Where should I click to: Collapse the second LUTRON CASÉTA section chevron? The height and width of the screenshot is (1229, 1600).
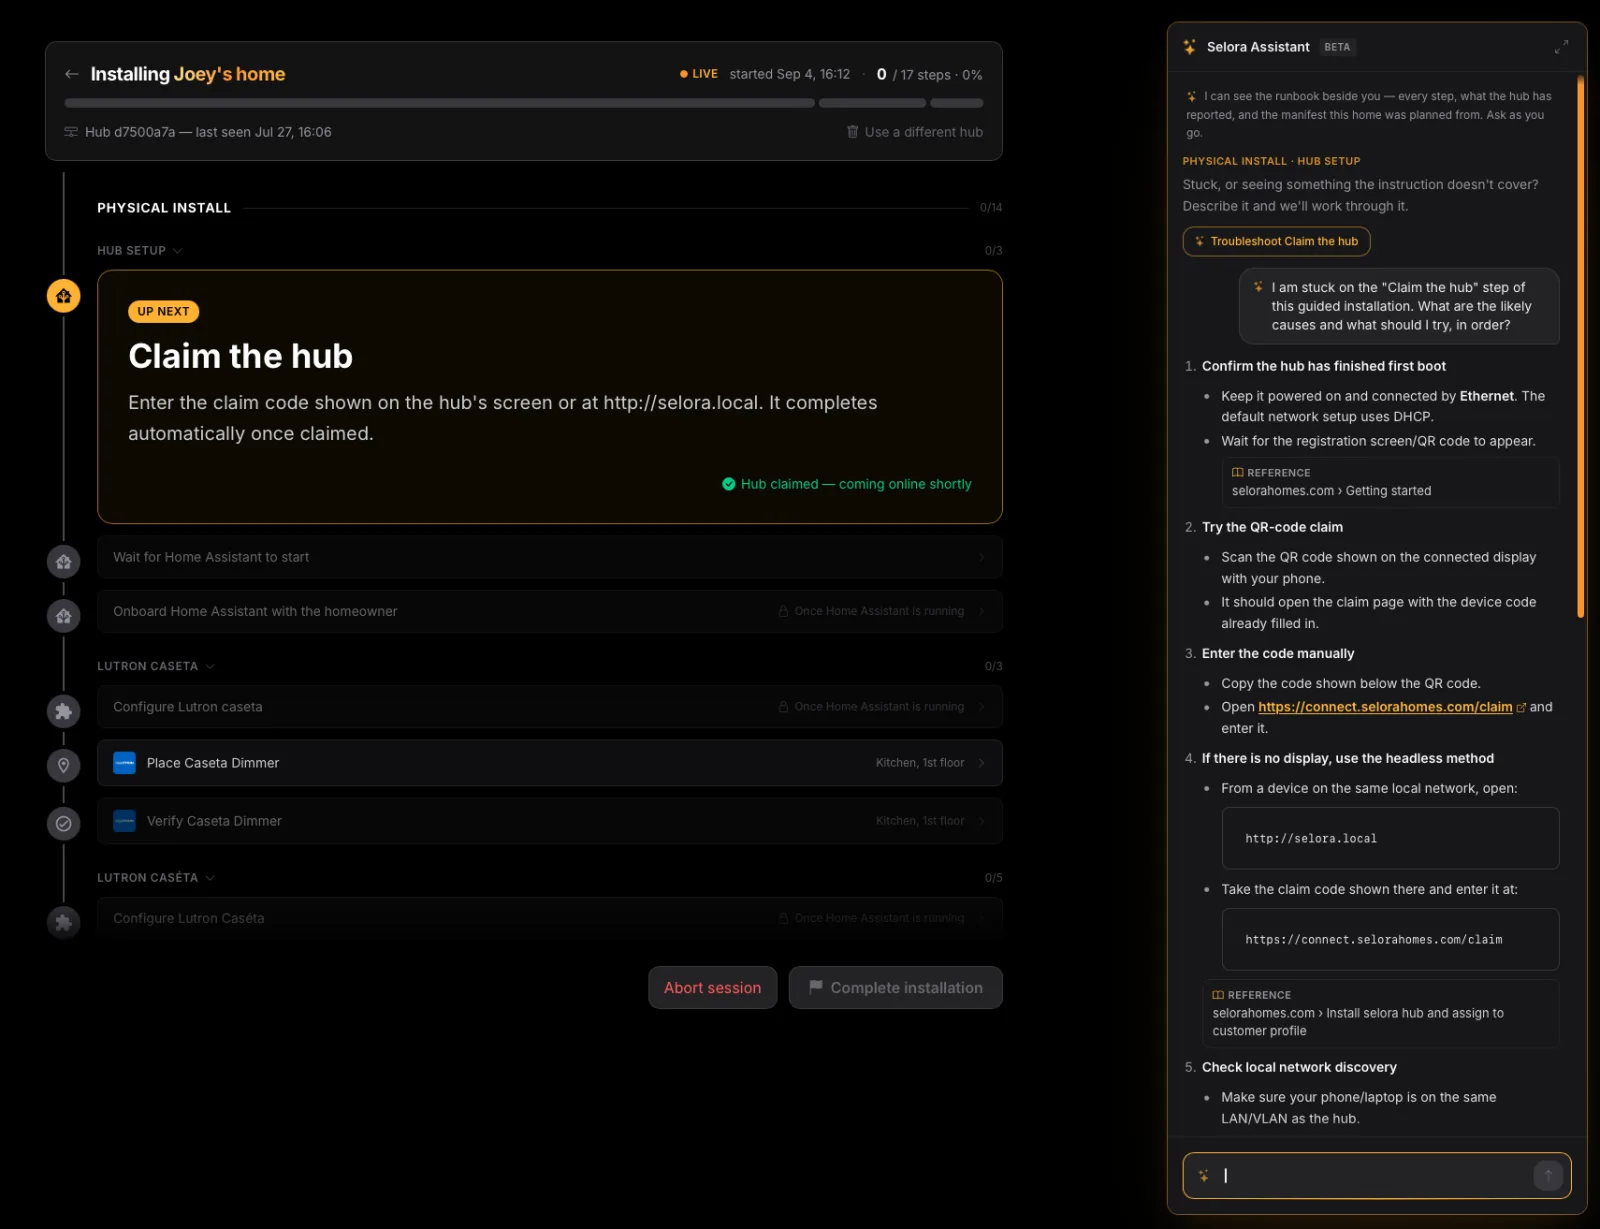click(210, 878)
